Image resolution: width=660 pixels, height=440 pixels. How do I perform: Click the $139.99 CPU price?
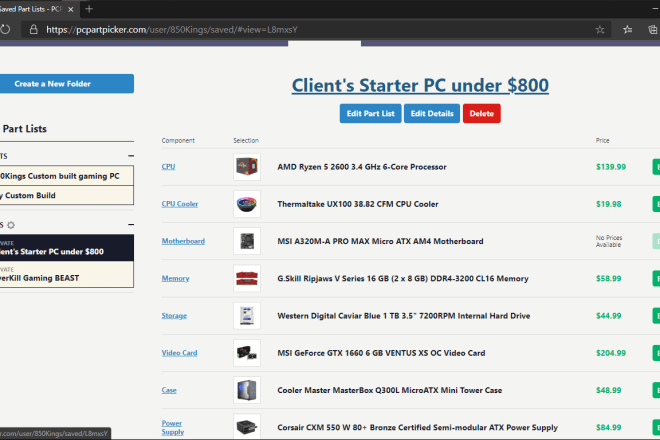pyautogui.click(x=611, y=167)
